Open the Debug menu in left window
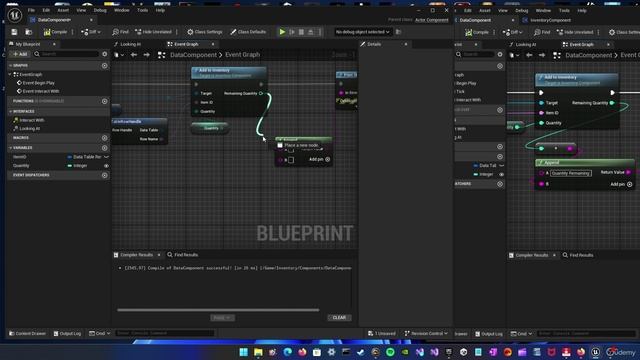This screenshot has height=360, width=640. point(100,10)
